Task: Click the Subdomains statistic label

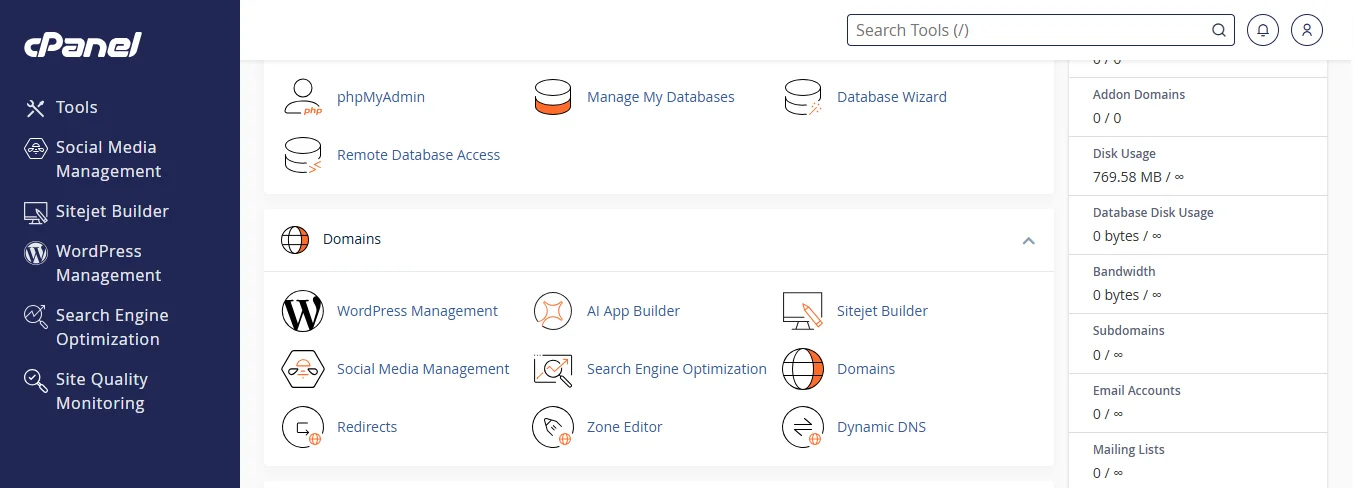Action: click(1129, 331)
